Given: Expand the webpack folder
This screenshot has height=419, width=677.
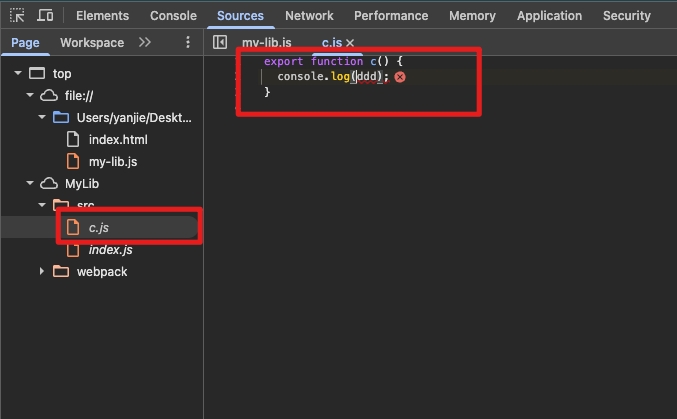Looking at the screenshot, I should coord(42,272).
